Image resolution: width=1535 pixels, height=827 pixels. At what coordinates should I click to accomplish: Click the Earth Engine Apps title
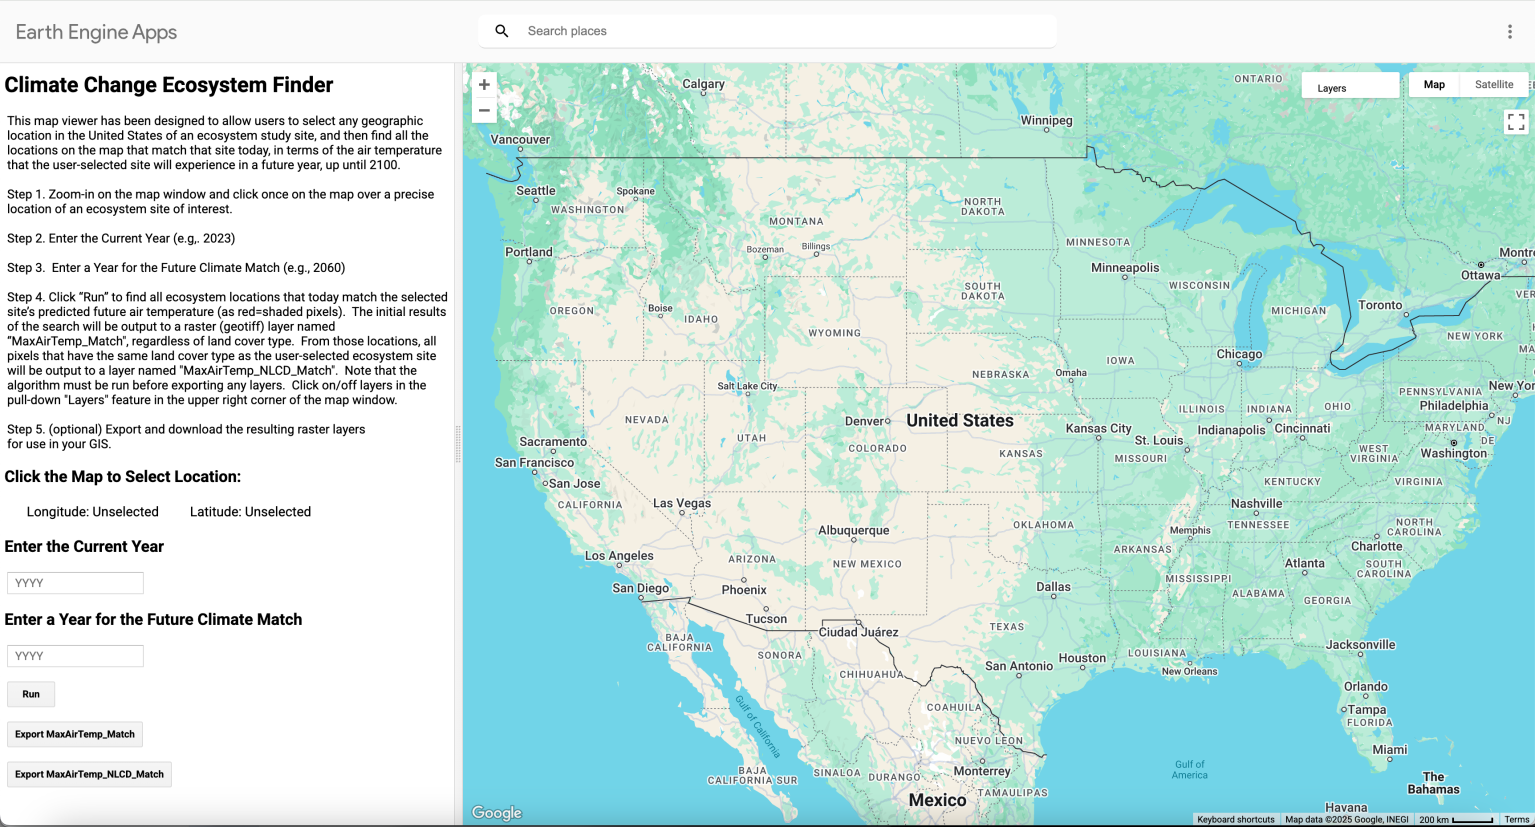(96, 32)
